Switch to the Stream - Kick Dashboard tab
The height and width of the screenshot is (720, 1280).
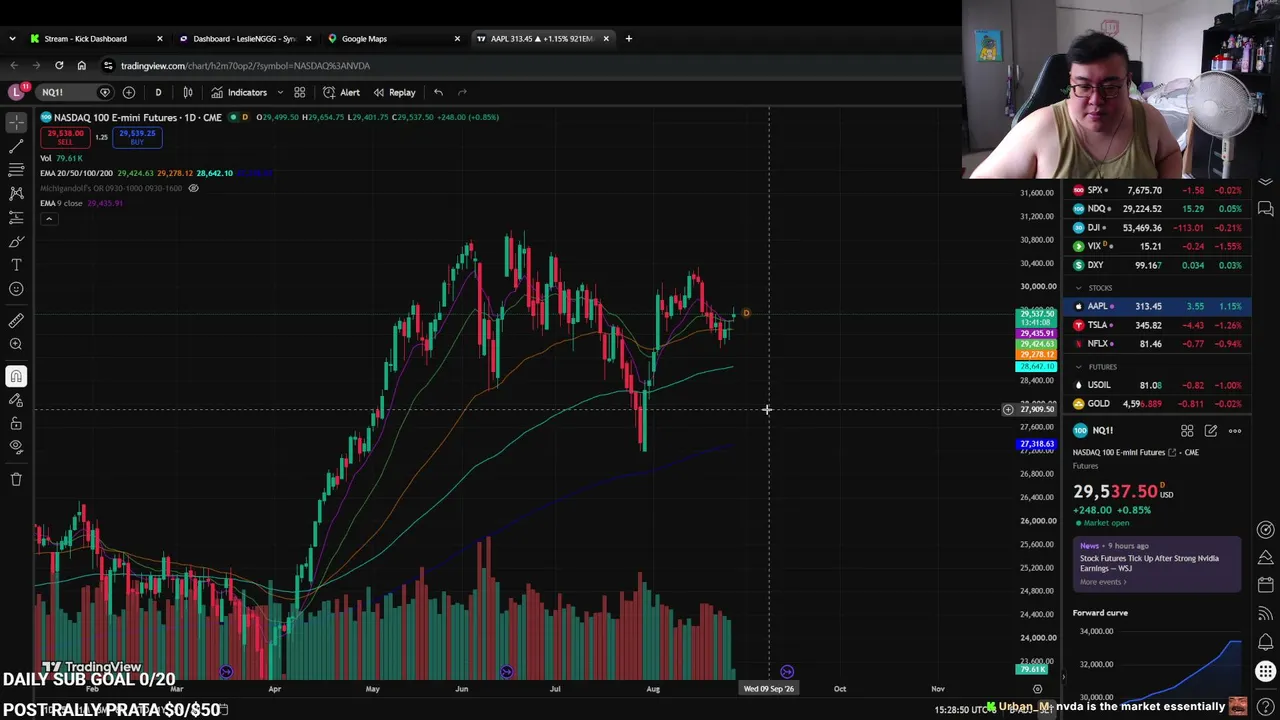click(x=95, y=39)
